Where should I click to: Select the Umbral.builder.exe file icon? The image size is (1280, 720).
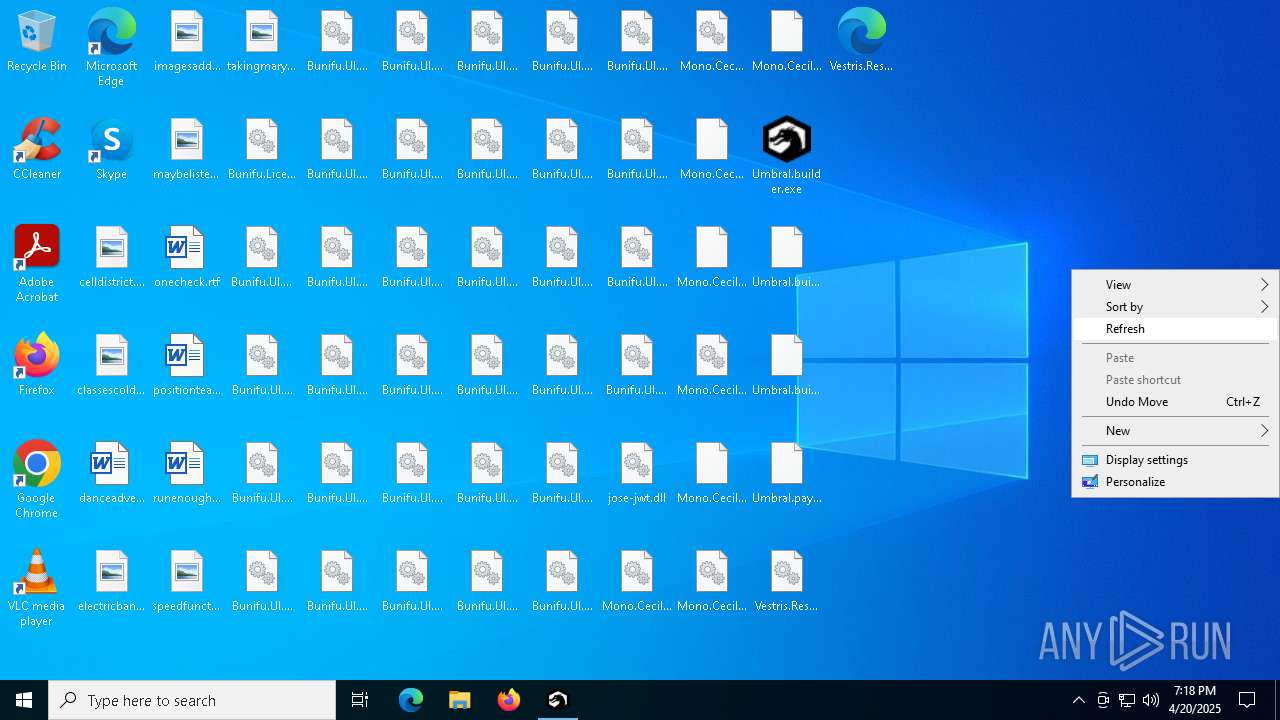click(786, 155)
